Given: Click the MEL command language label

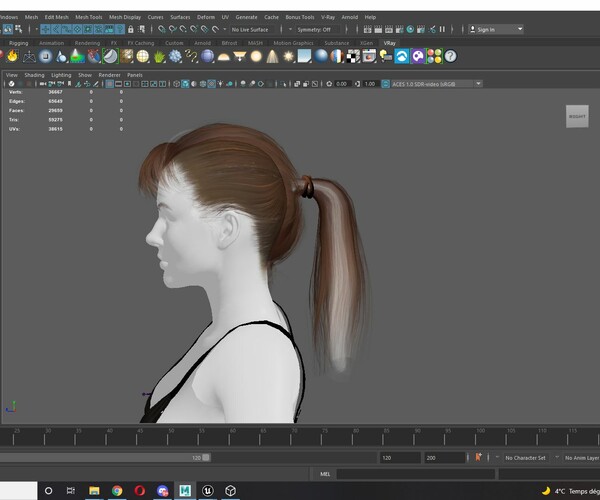Looking at the screenshot, I should pos(325,474).
